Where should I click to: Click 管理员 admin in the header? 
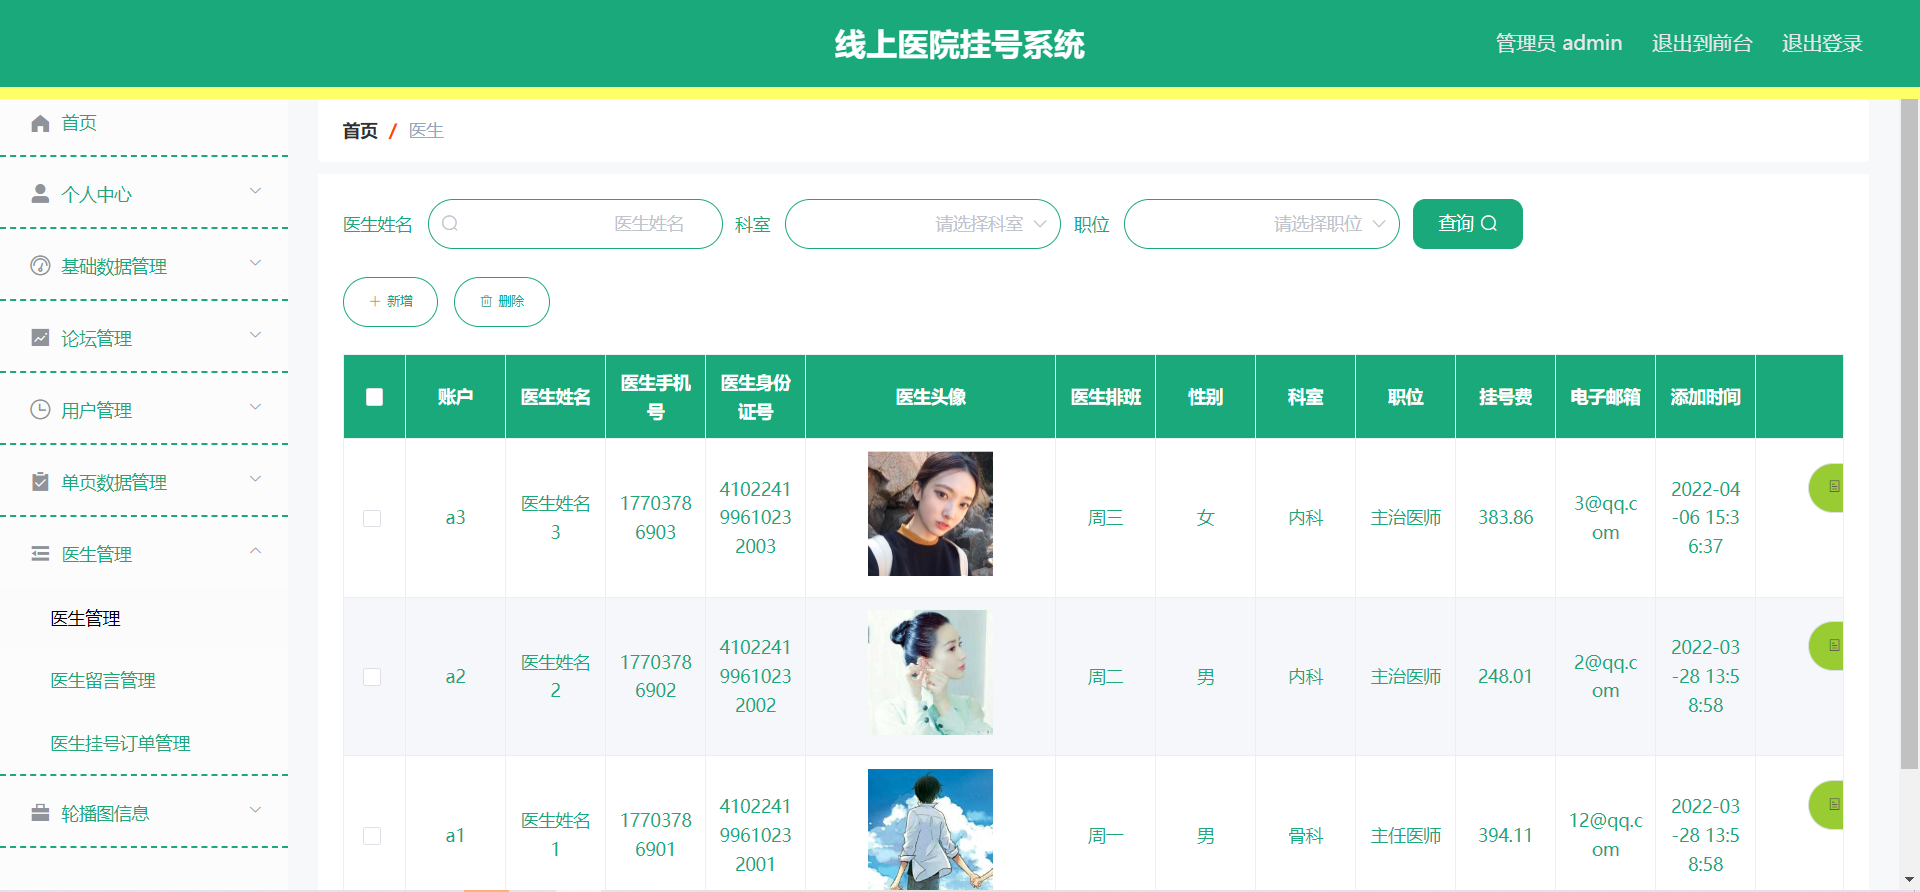1559,43
